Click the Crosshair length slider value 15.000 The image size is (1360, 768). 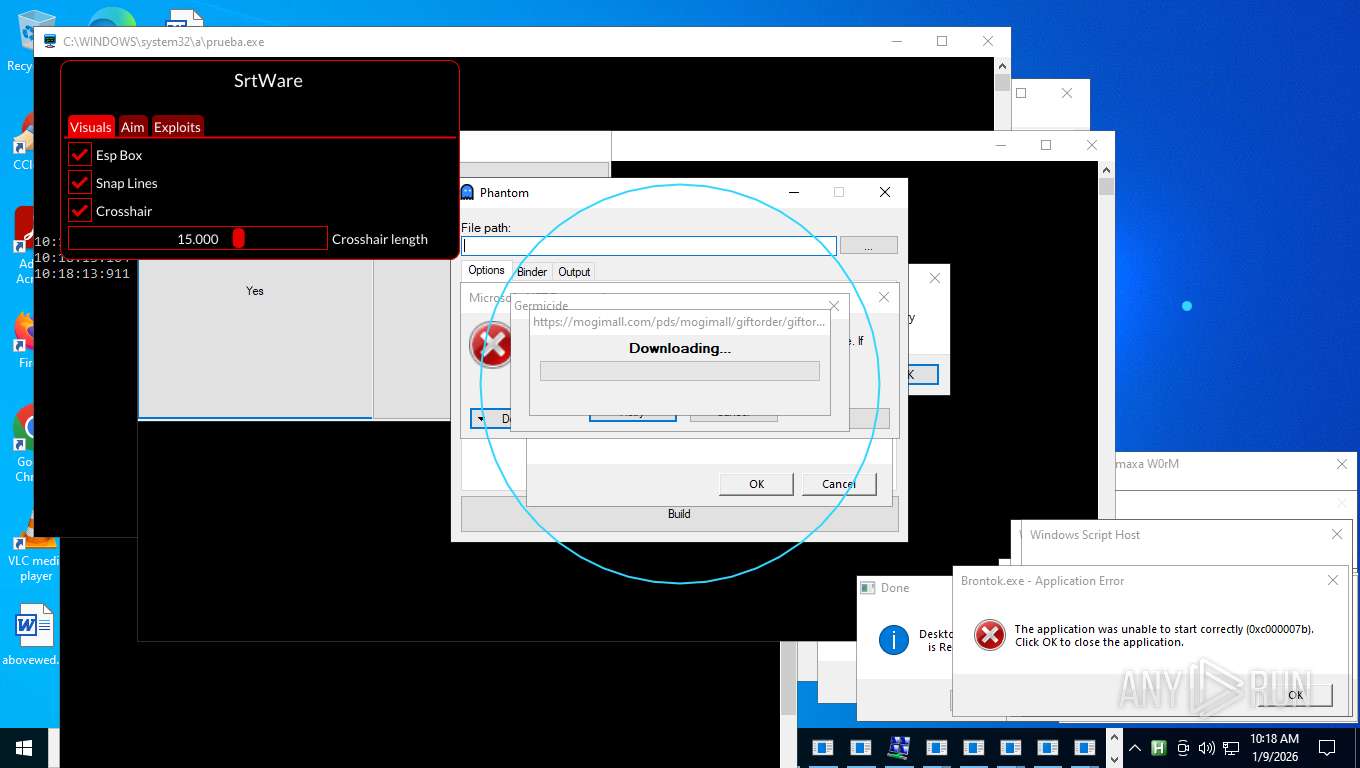(198, 239)
